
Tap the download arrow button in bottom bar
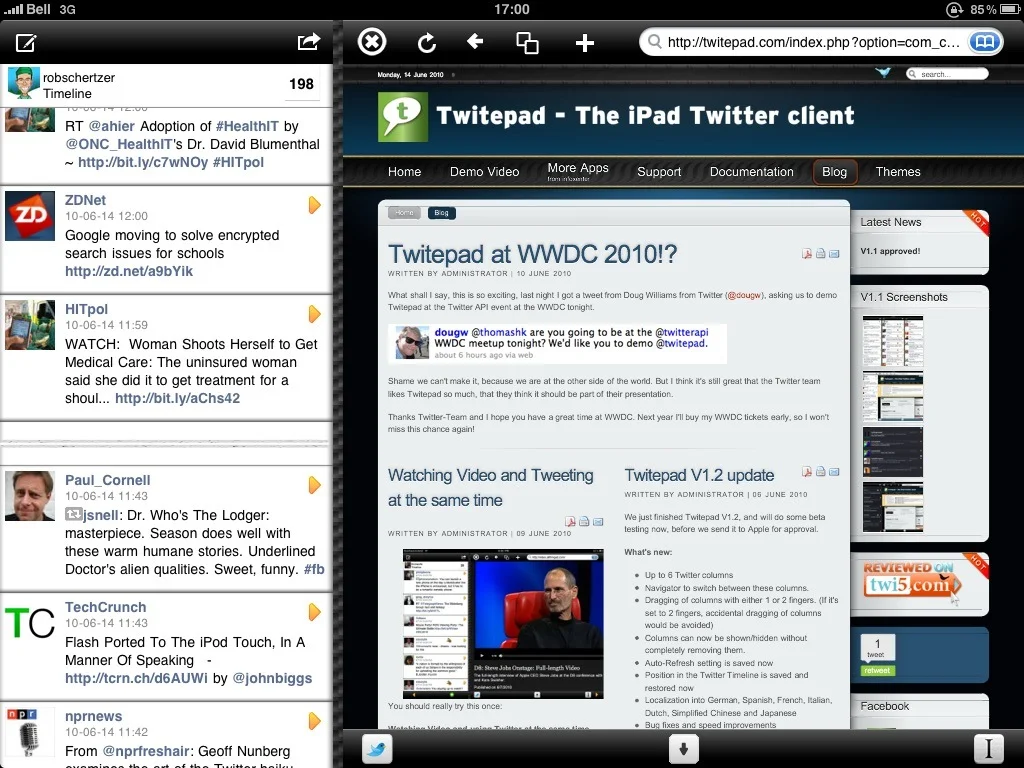click(684, 748)
